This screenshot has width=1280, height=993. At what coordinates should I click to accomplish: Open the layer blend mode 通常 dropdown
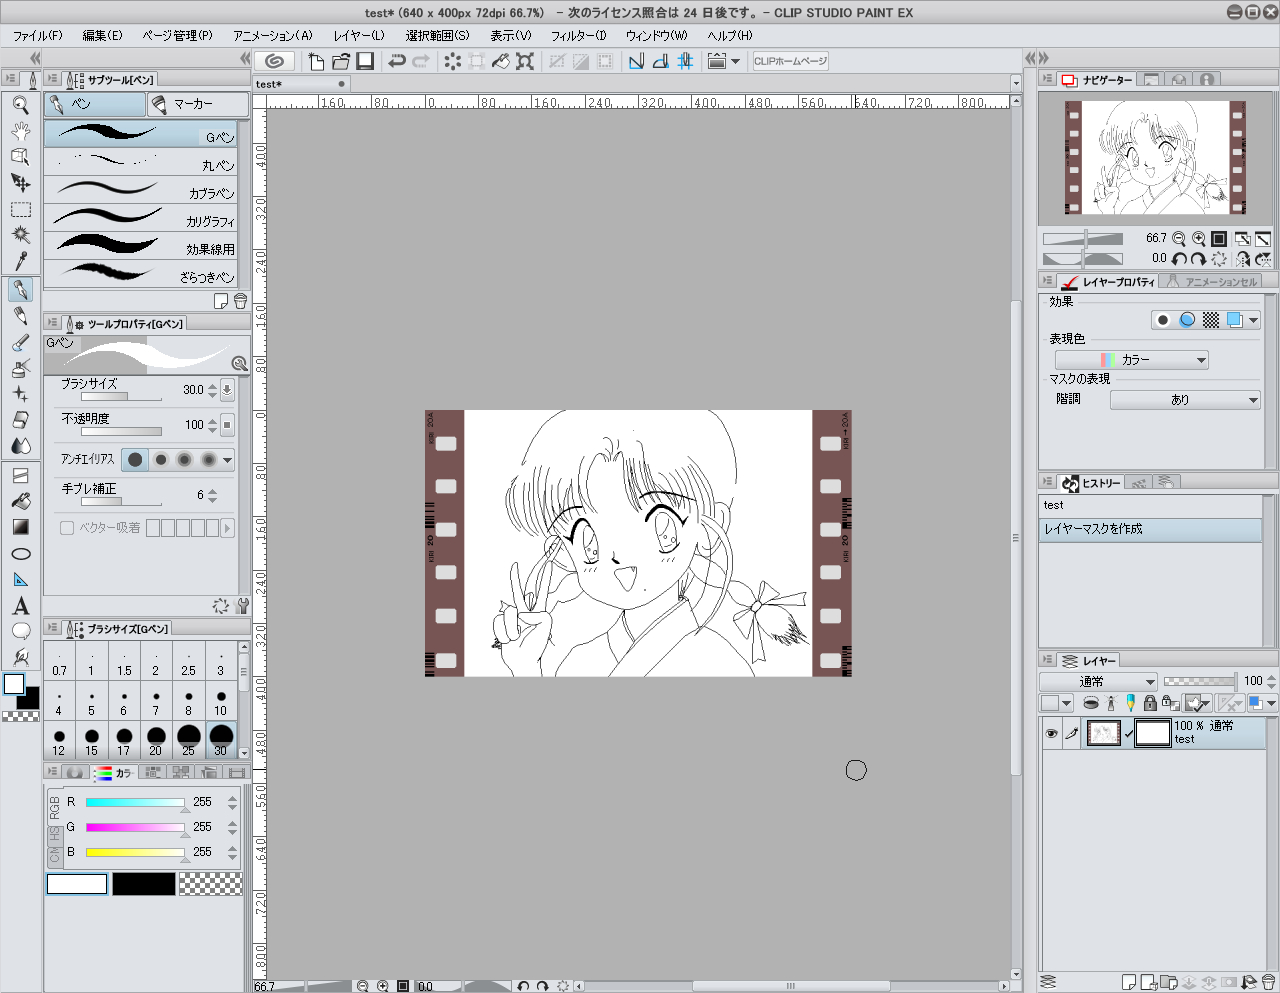1098,681
